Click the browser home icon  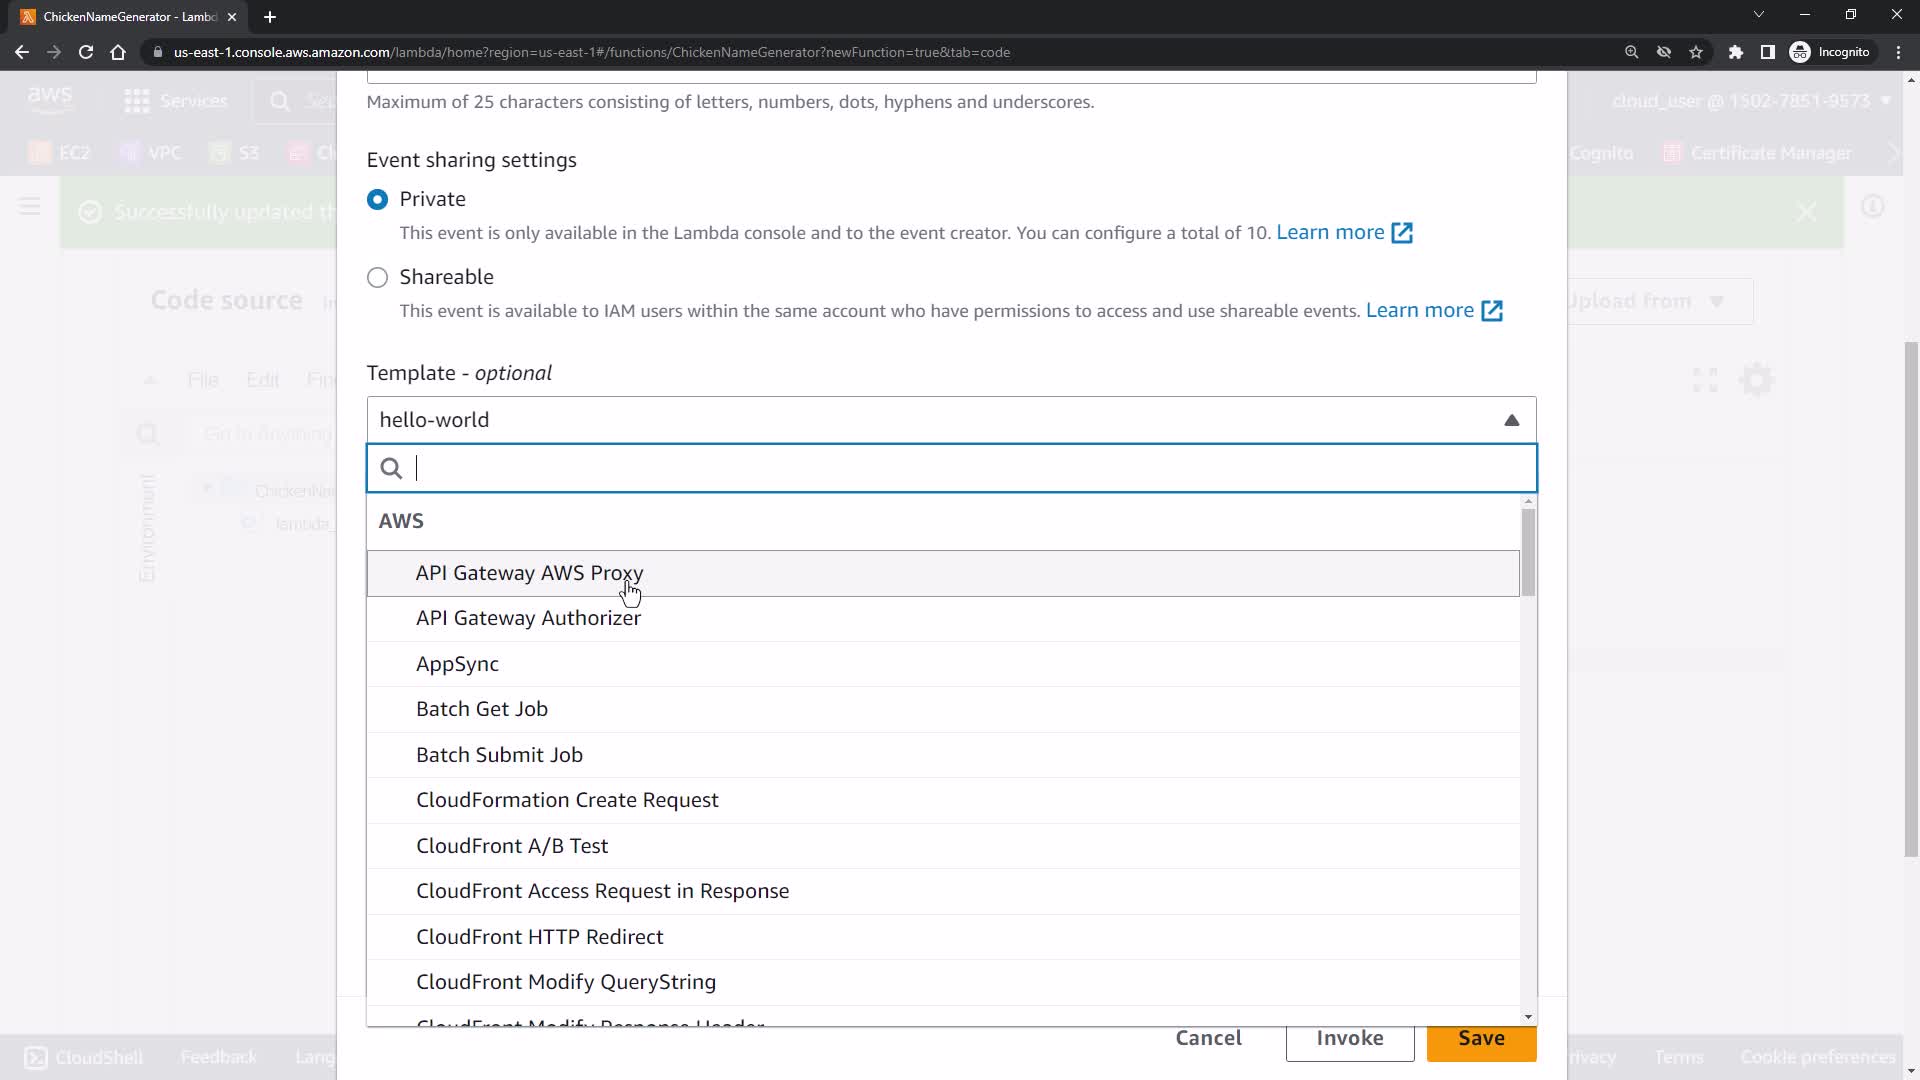(x=118, y=52)
